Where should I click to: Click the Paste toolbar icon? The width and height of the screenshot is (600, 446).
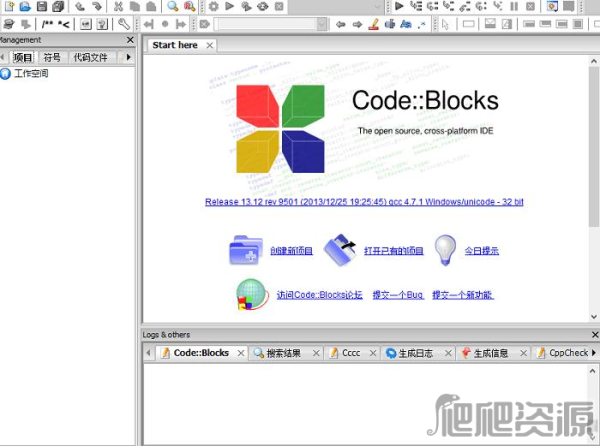coord(151,6)
